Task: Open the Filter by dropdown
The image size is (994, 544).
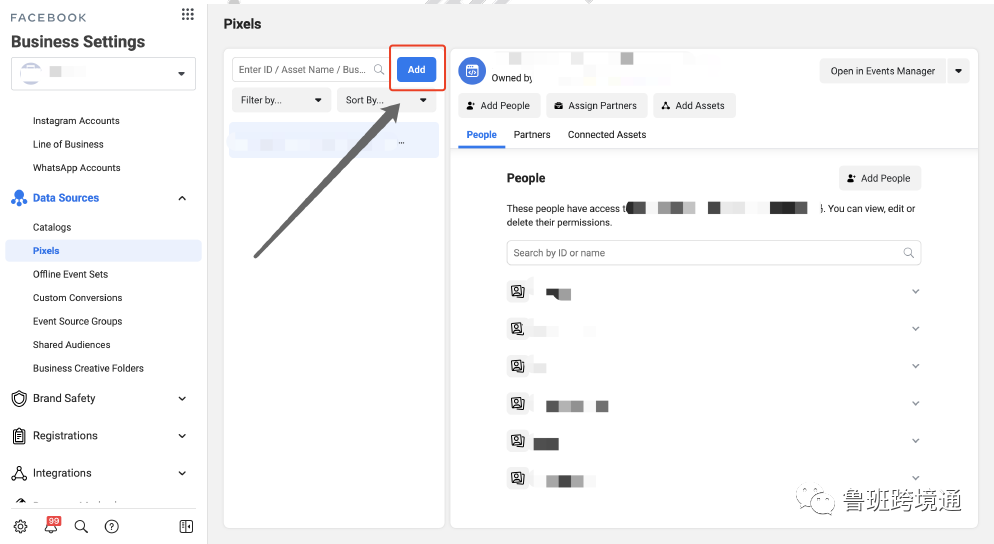Action: (281, 100)
